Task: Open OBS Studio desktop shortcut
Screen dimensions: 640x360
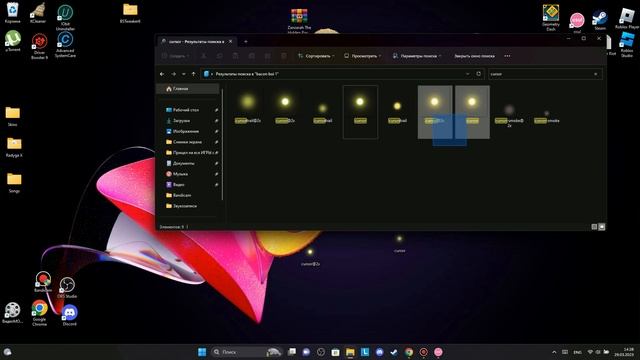Action: click(67, 287)
